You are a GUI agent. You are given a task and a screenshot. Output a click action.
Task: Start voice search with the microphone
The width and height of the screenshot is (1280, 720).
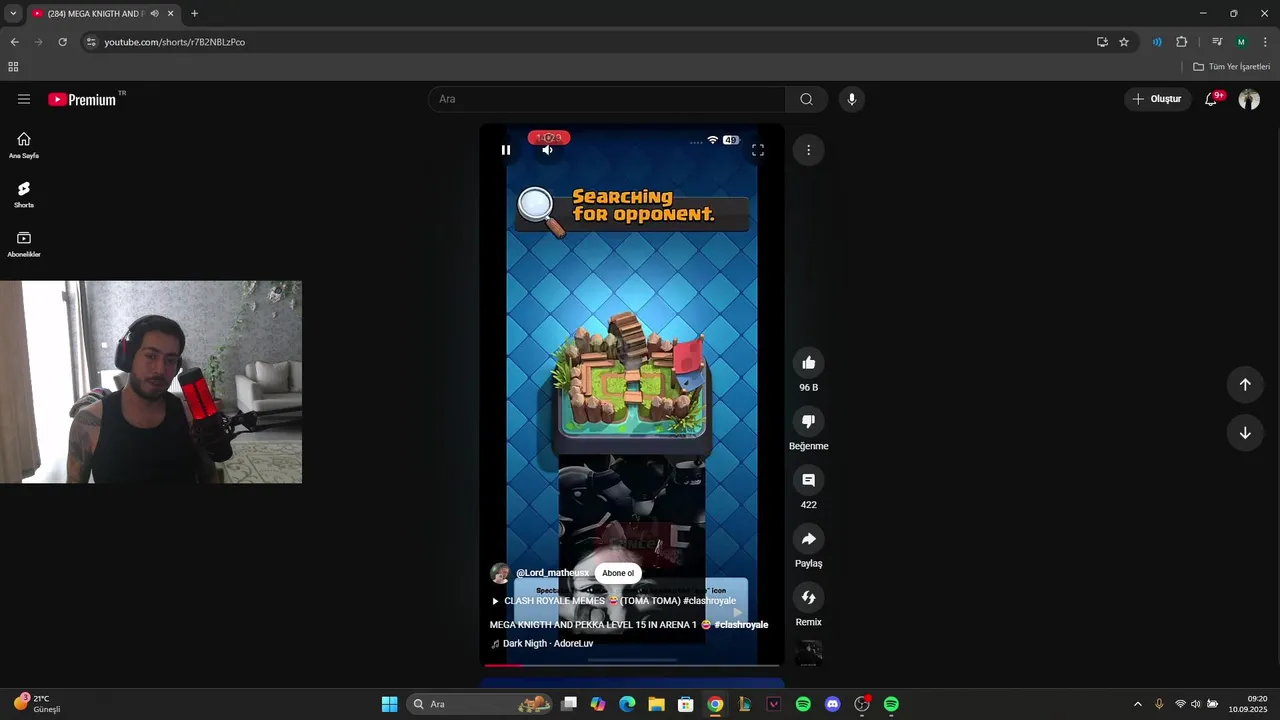coord(852,99)
